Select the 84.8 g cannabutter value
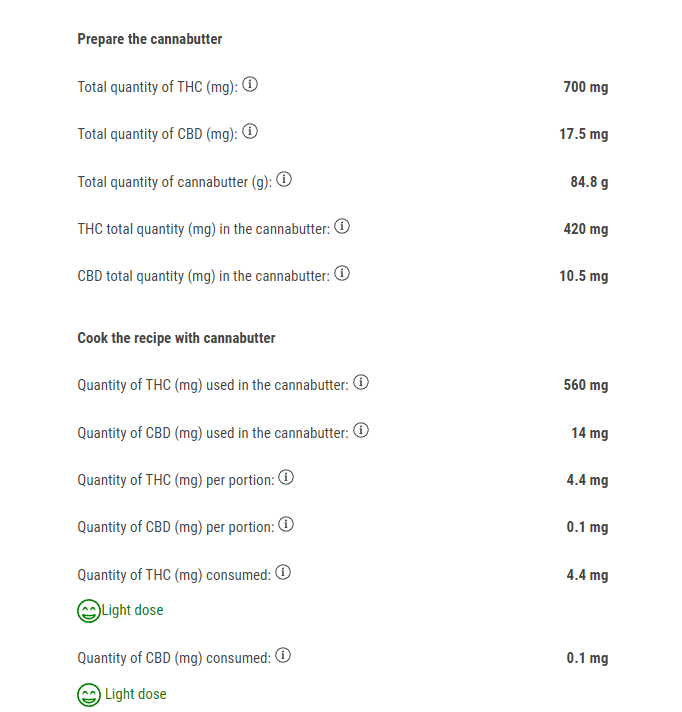 coord(589,182)
